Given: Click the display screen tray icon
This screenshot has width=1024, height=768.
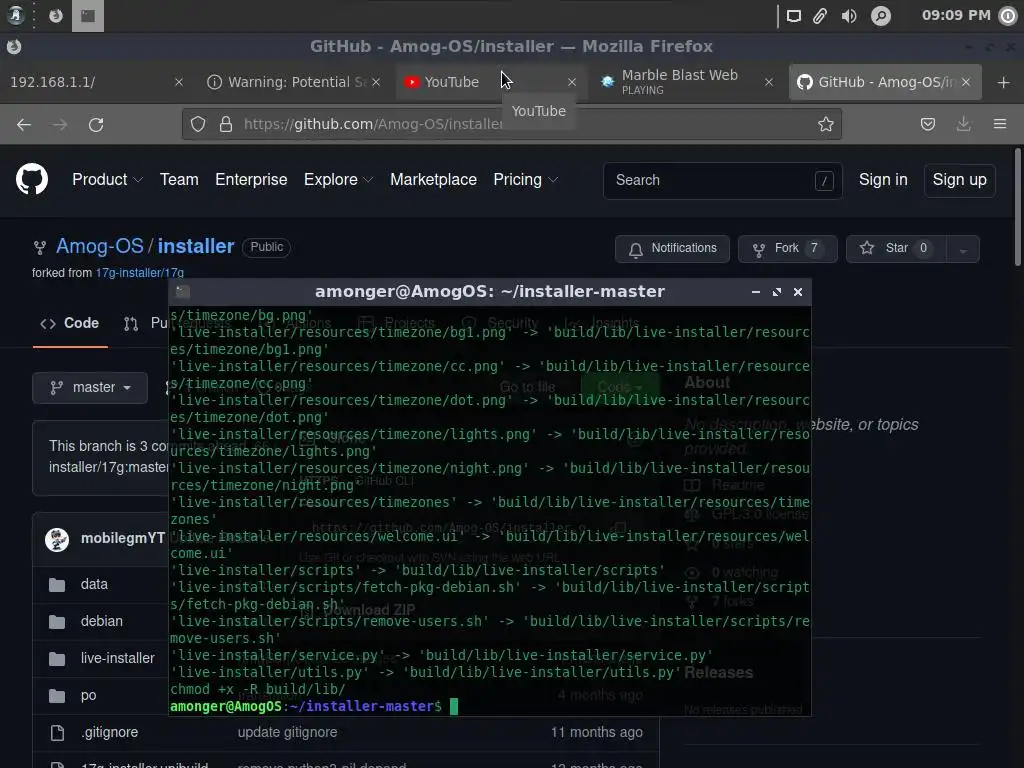Looking at the screenshot, I should [x=793, y=16].
